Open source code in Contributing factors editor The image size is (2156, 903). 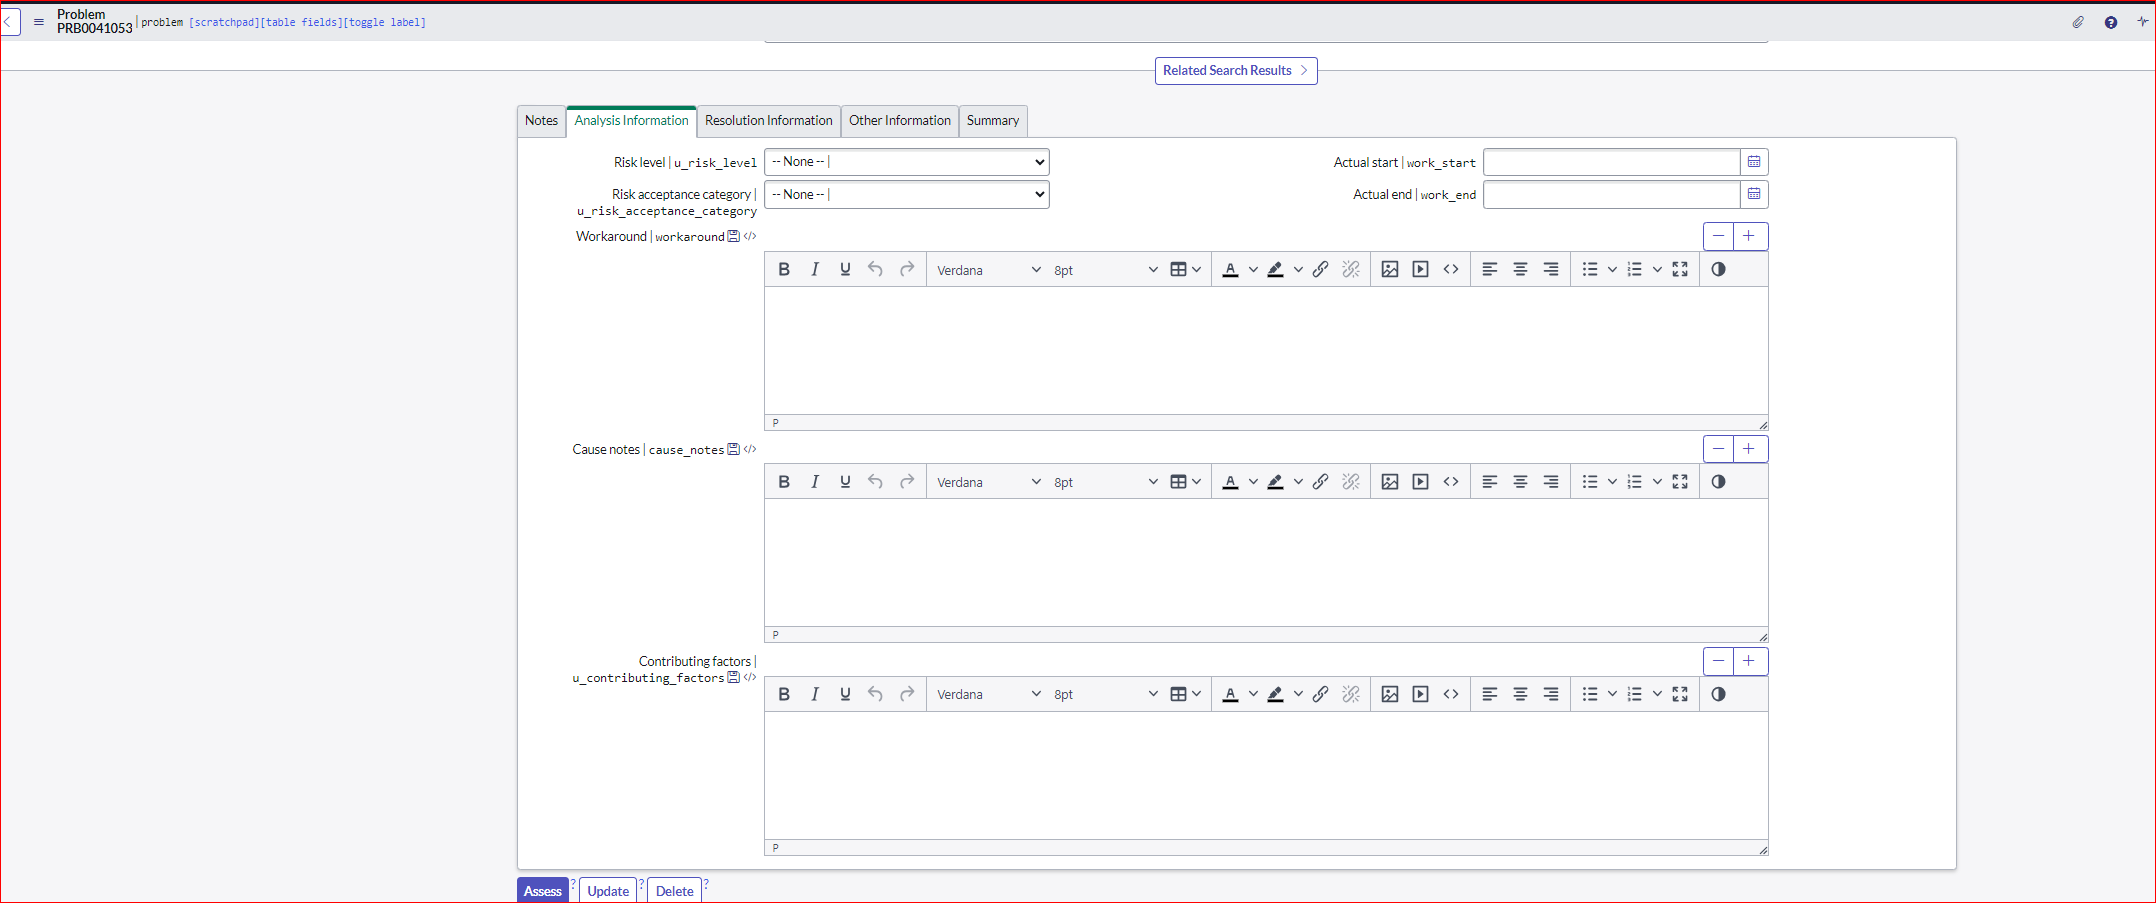point(1451,694)
